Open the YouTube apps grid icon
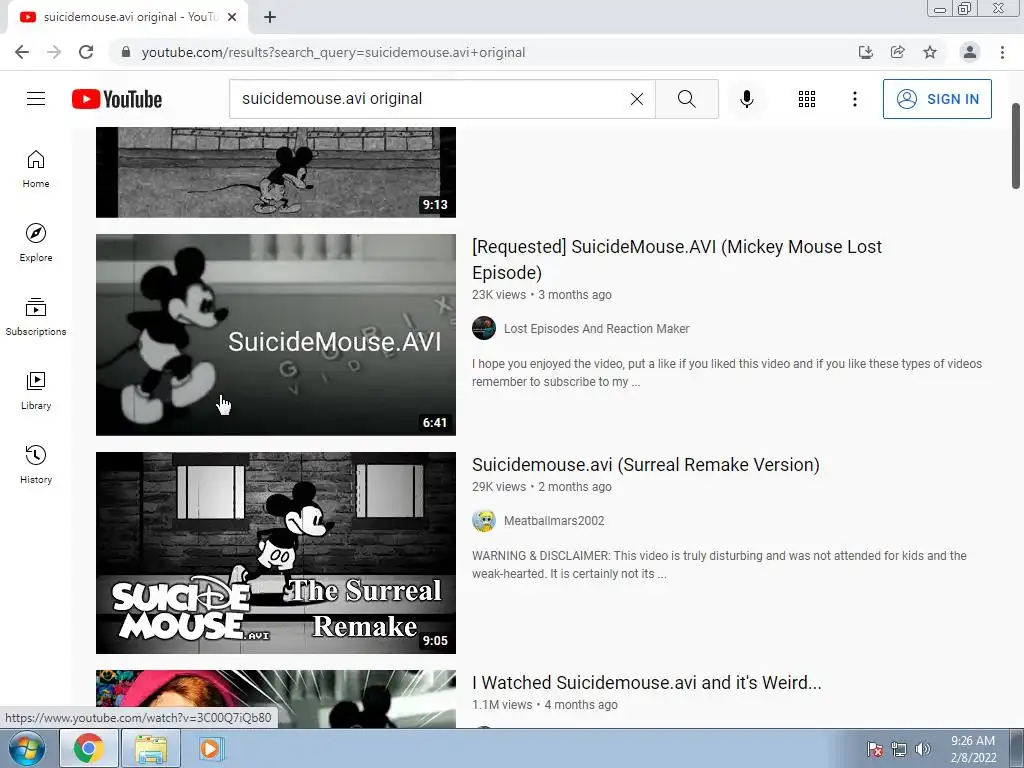The width and height of the screenshot is (1024, 768). tap(807, 99)
